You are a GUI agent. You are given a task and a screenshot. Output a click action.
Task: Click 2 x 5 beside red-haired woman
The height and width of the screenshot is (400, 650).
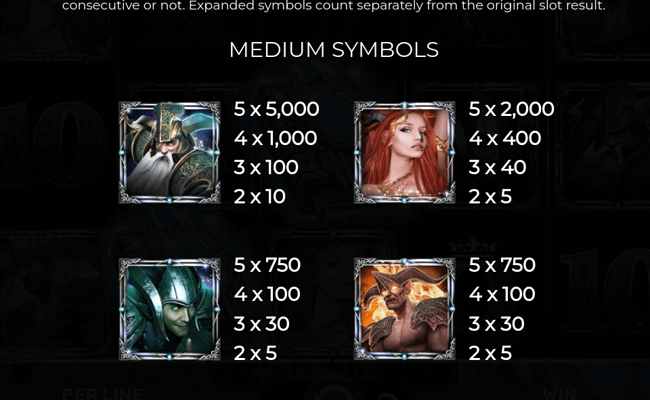pos(490,196)
